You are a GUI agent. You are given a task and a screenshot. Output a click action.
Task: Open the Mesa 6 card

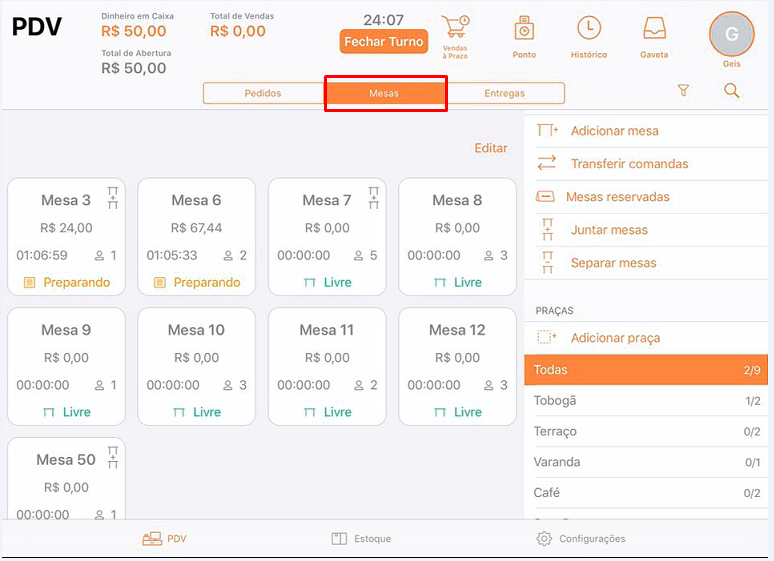pos(196,237)
